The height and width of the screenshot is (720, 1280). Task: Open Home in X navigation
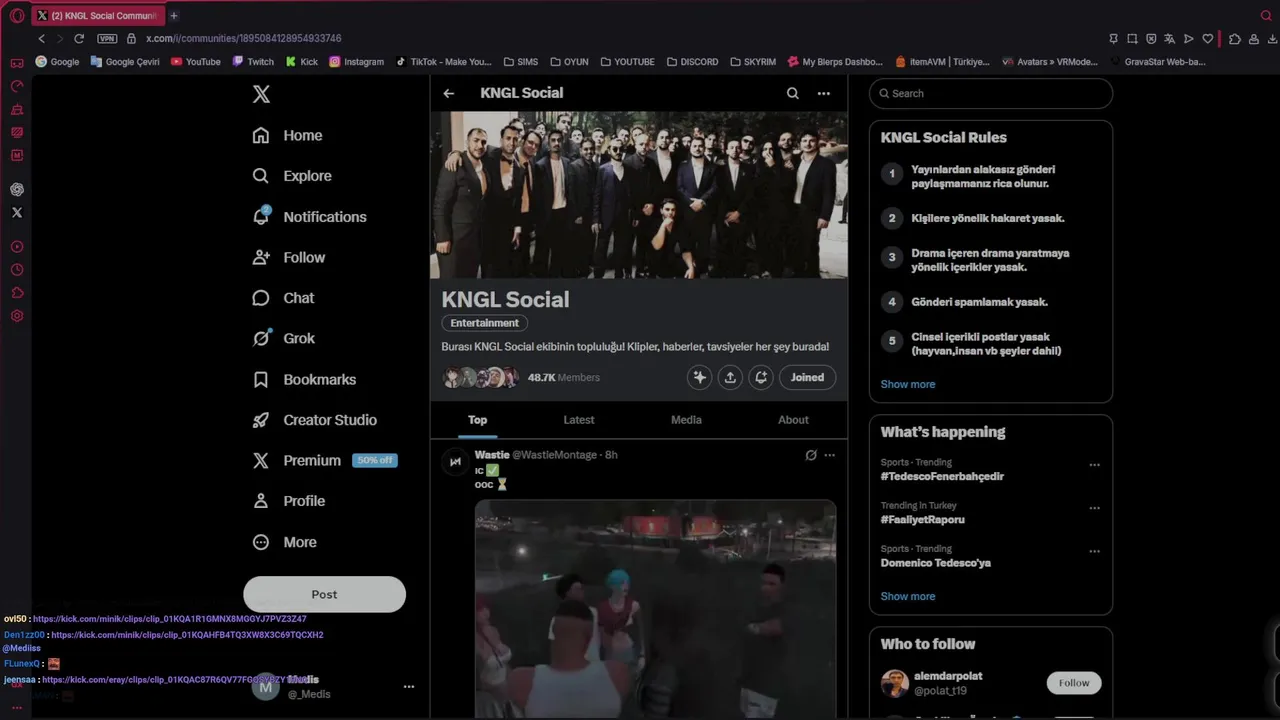[x=287, y=135]
